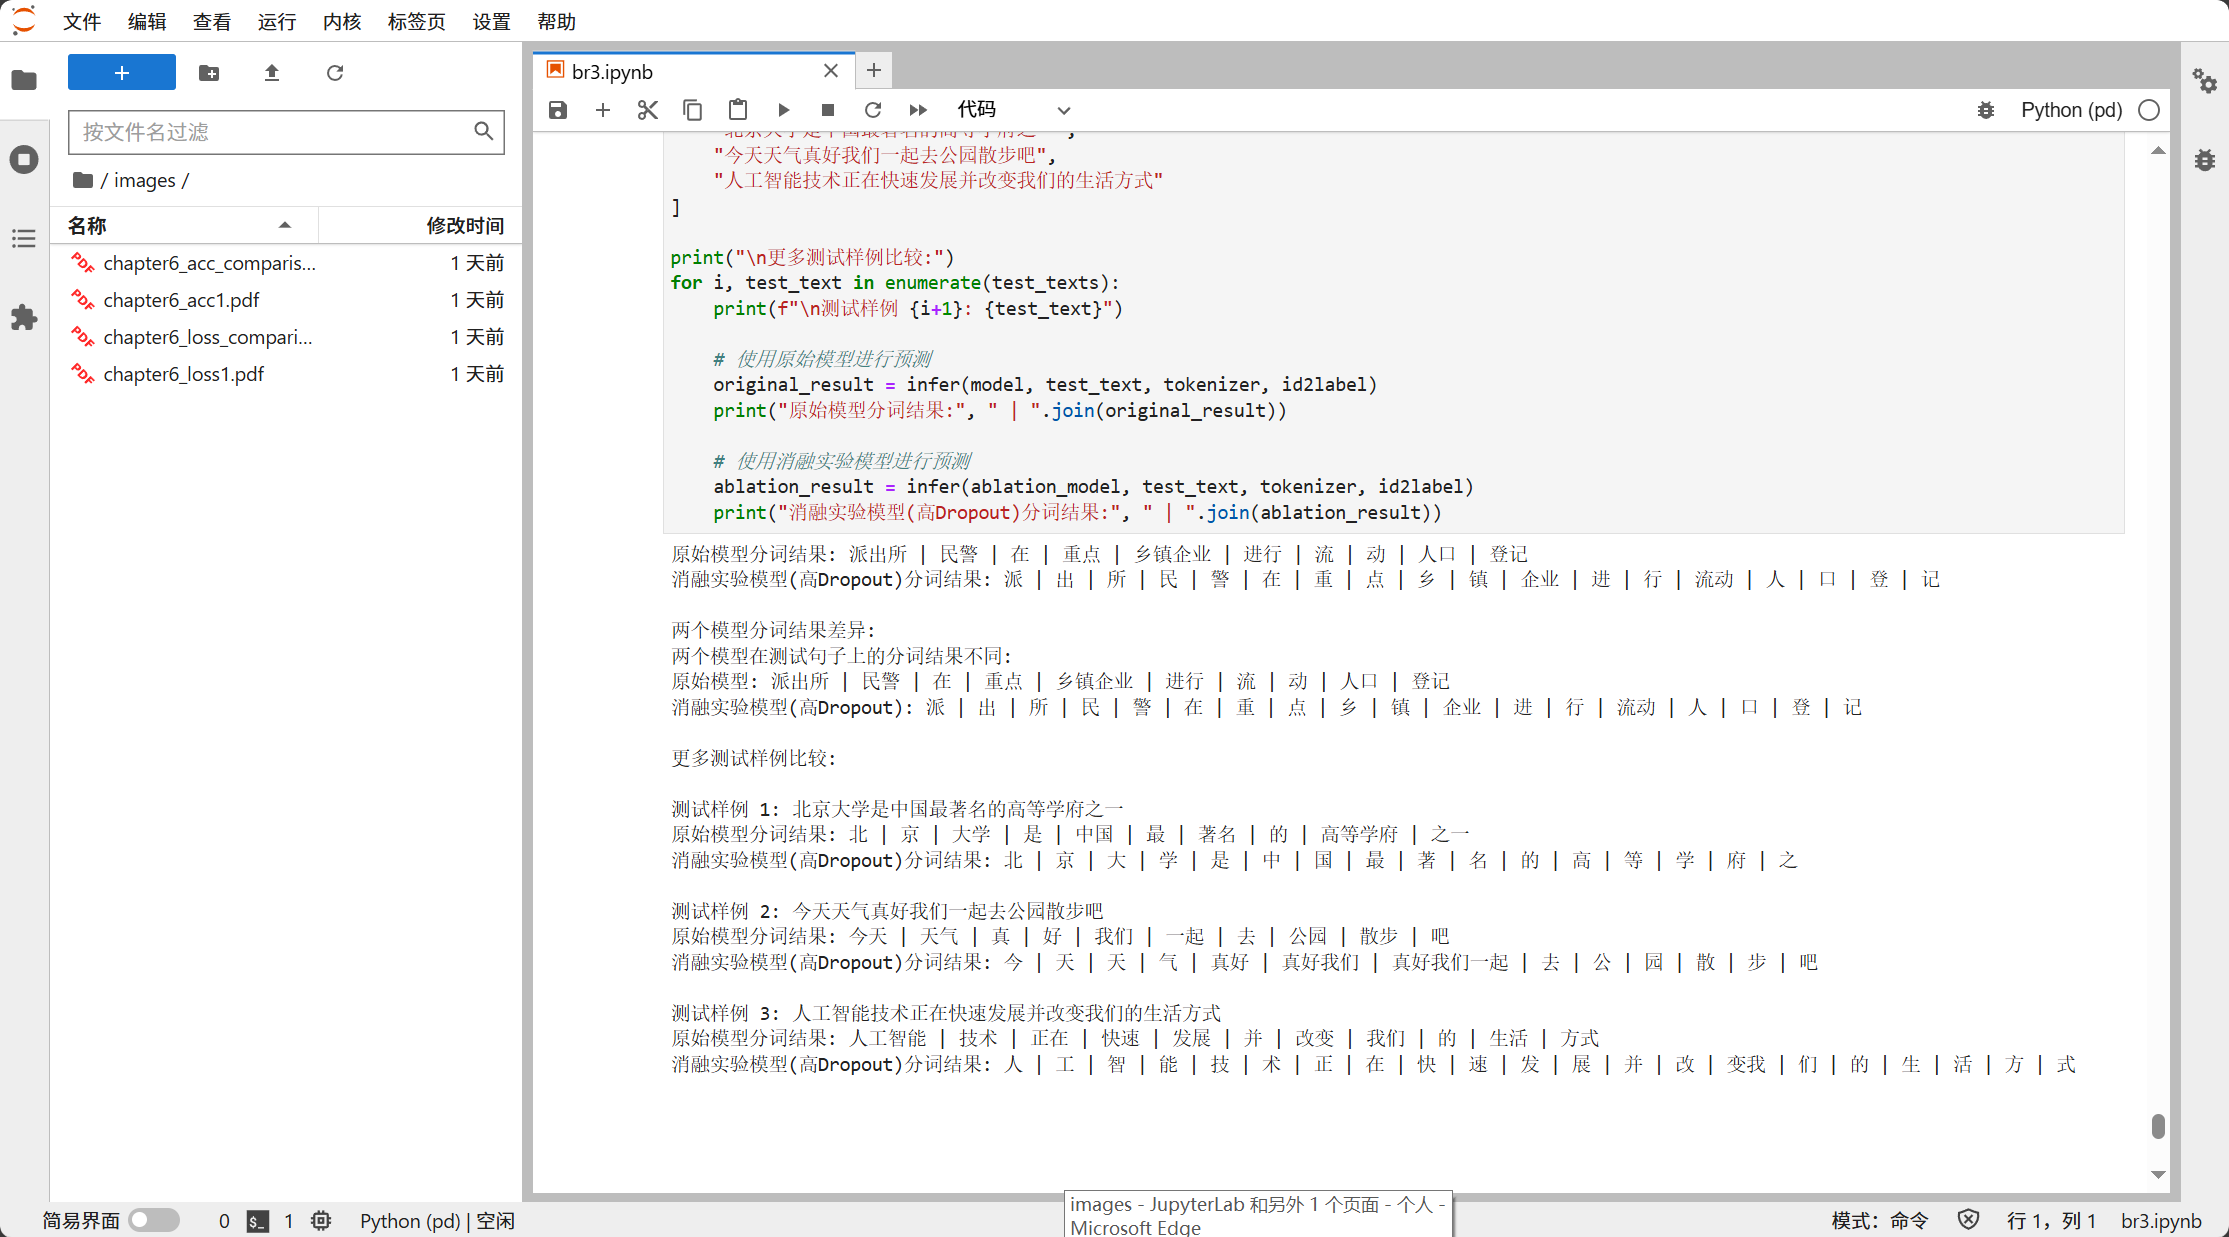The height and width of the screenshot is (1237, 2229).
Task: Restart the kernel
Action: pyautogui.click(x=873, y=110)
